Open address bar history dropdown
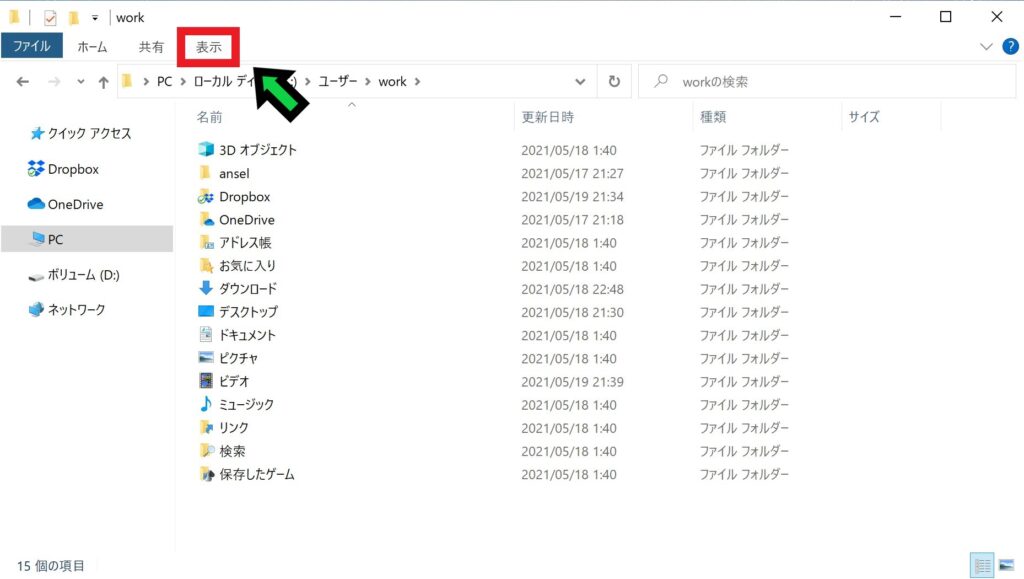The width and height of the screenshot is (1024, 579). pos(580,82)
